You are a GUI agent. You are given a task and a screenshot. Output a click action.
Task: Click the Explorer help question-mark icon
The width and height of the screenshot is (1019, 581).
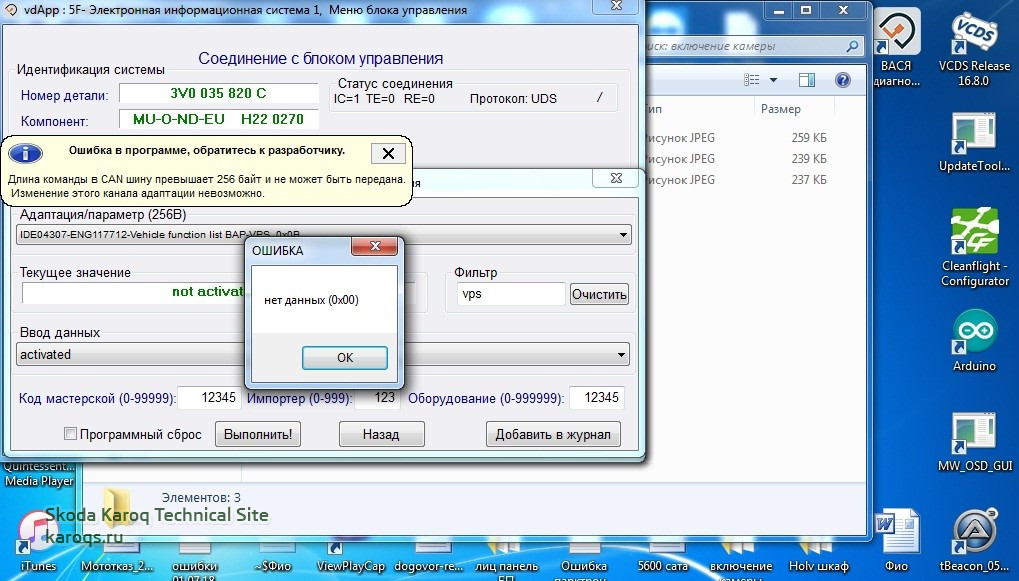[x=845, y=80]
